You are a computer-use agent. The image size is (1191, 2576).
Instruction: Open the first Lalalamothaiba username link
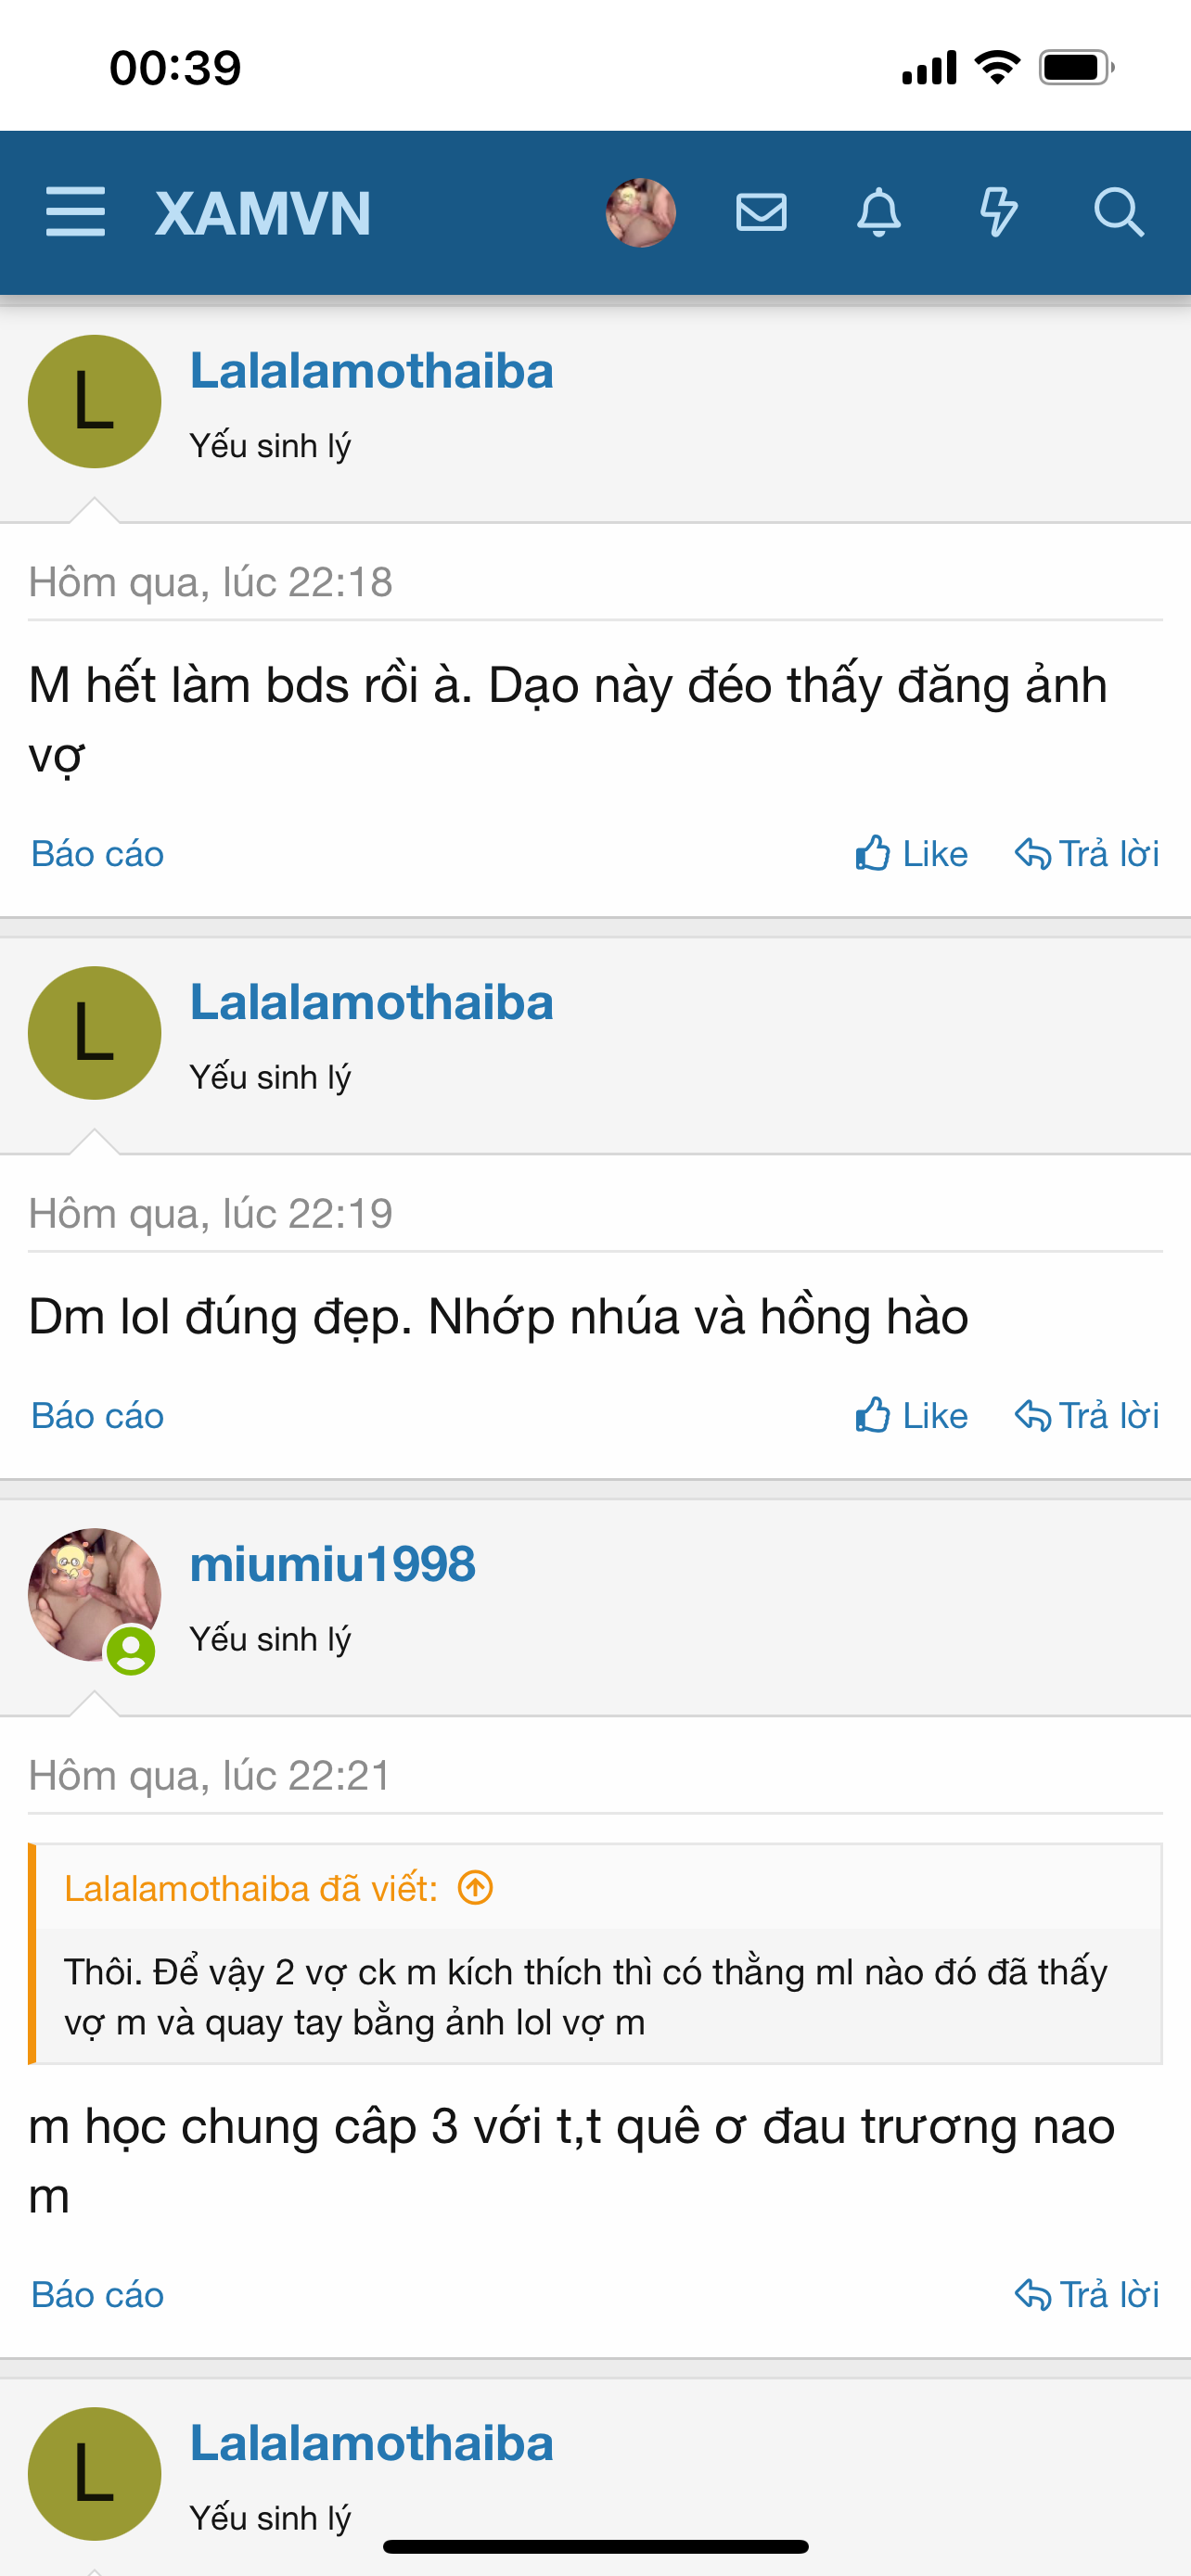tap(371, 371)
